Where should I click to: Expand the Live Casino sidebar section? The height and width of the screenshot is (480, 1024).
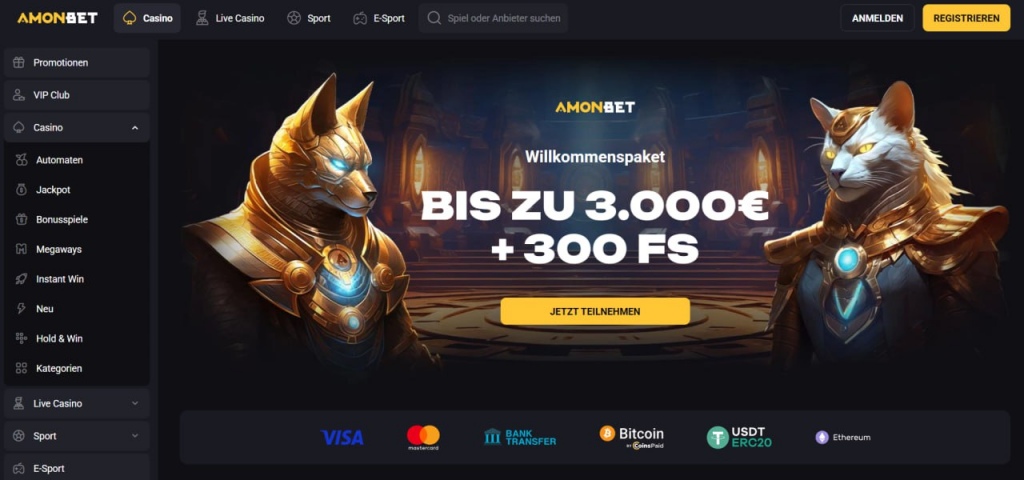click(x=135, y=404)
